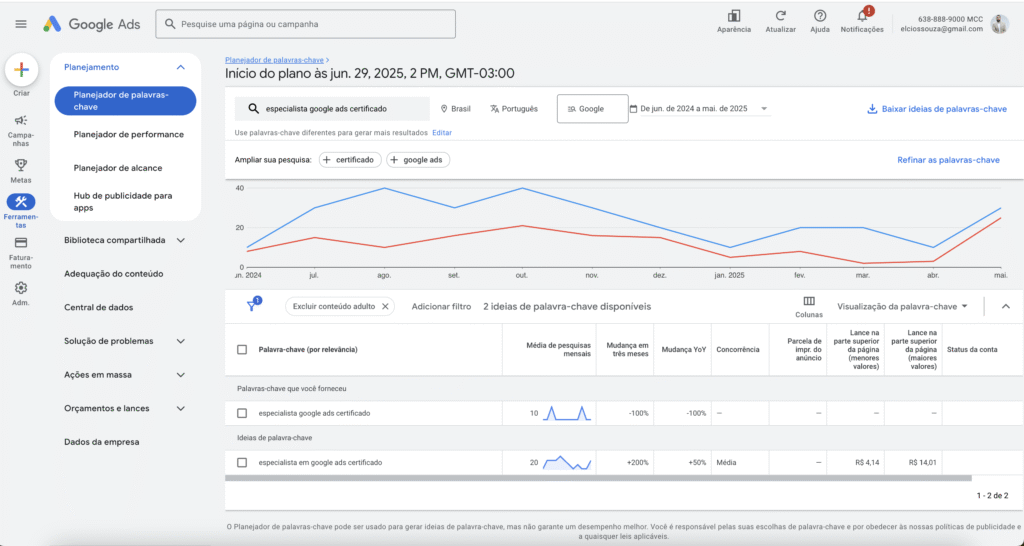The height and width of the screenshot is (546, 1024).
Task: Open the Ajuda help icon
Action: click(820, 16)
